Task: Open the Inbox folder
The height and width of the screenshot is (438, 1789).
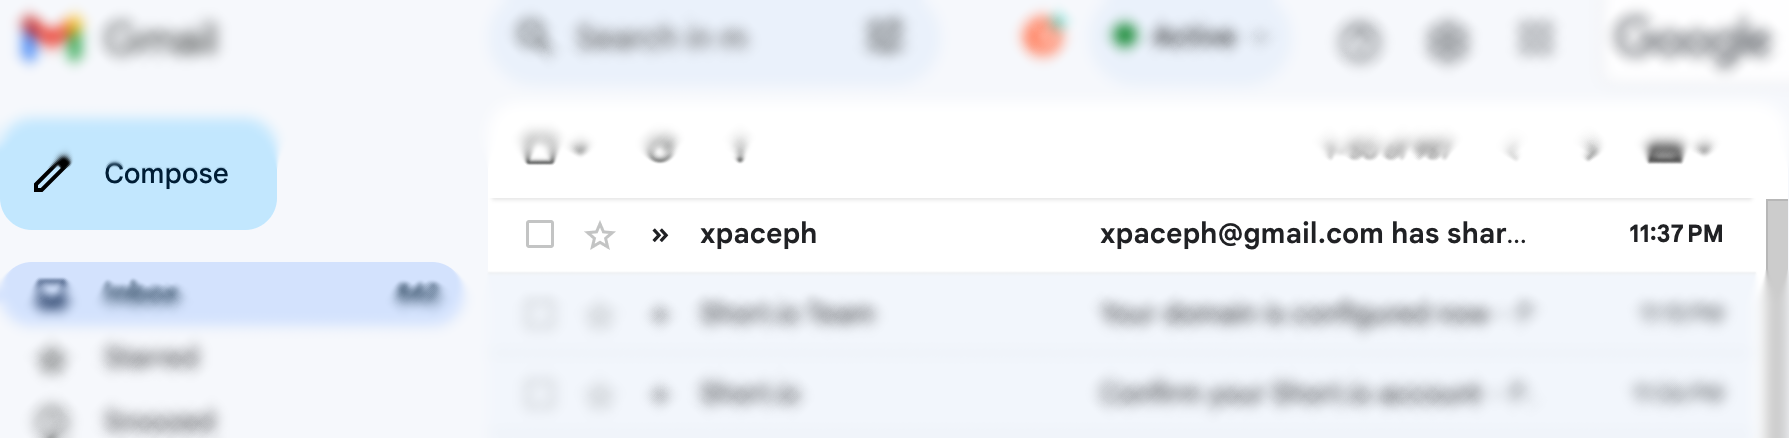Action: point(232,294)
